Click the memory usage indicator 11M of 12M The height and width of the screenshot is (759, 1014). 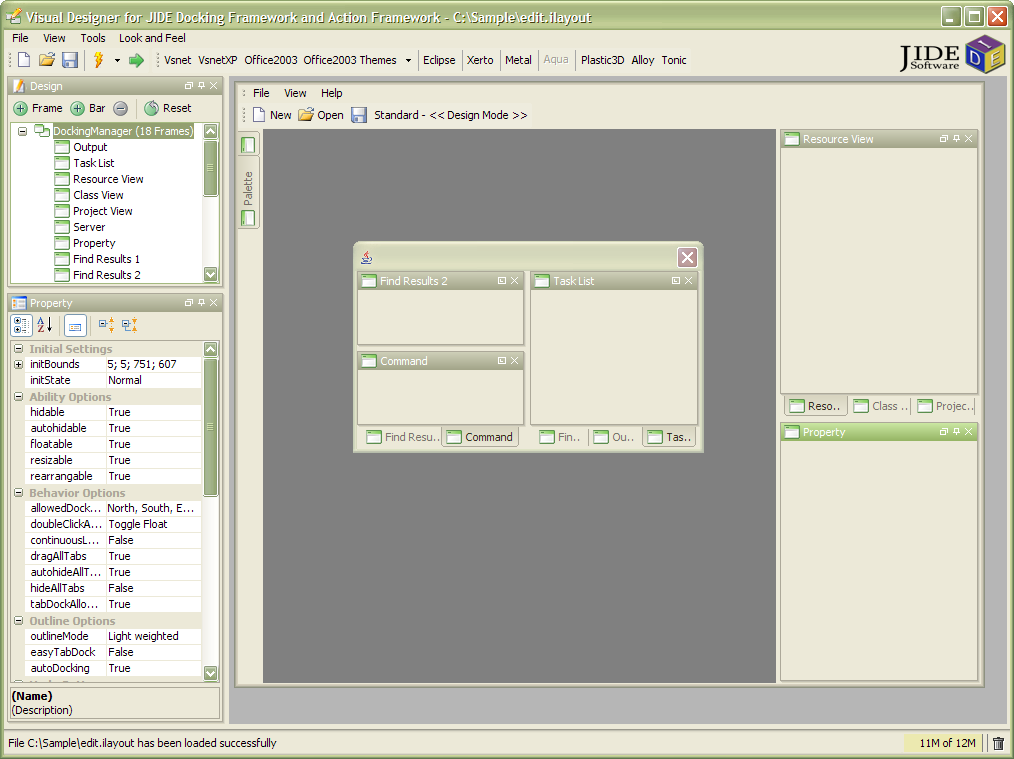click(x=946, y=743)
